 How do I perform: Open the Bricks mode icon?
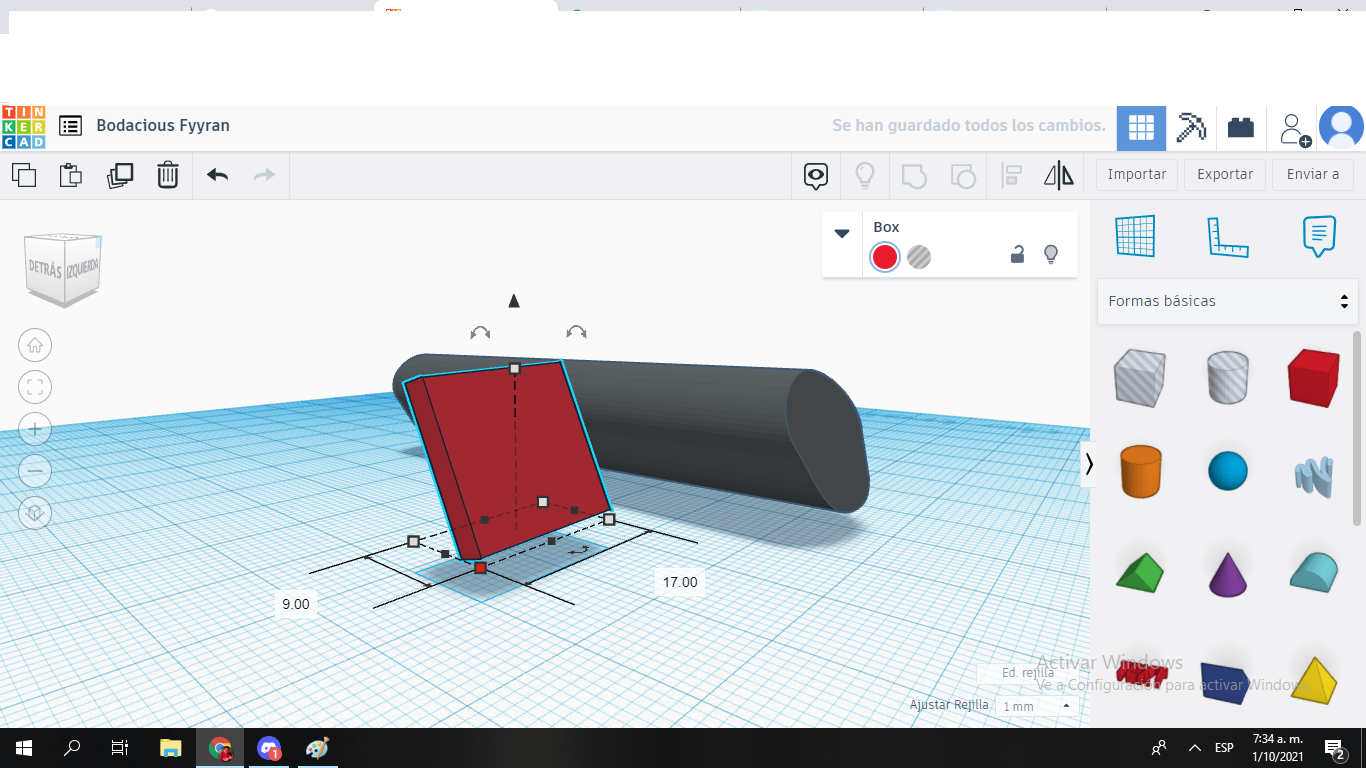[x=1241, y=127]
